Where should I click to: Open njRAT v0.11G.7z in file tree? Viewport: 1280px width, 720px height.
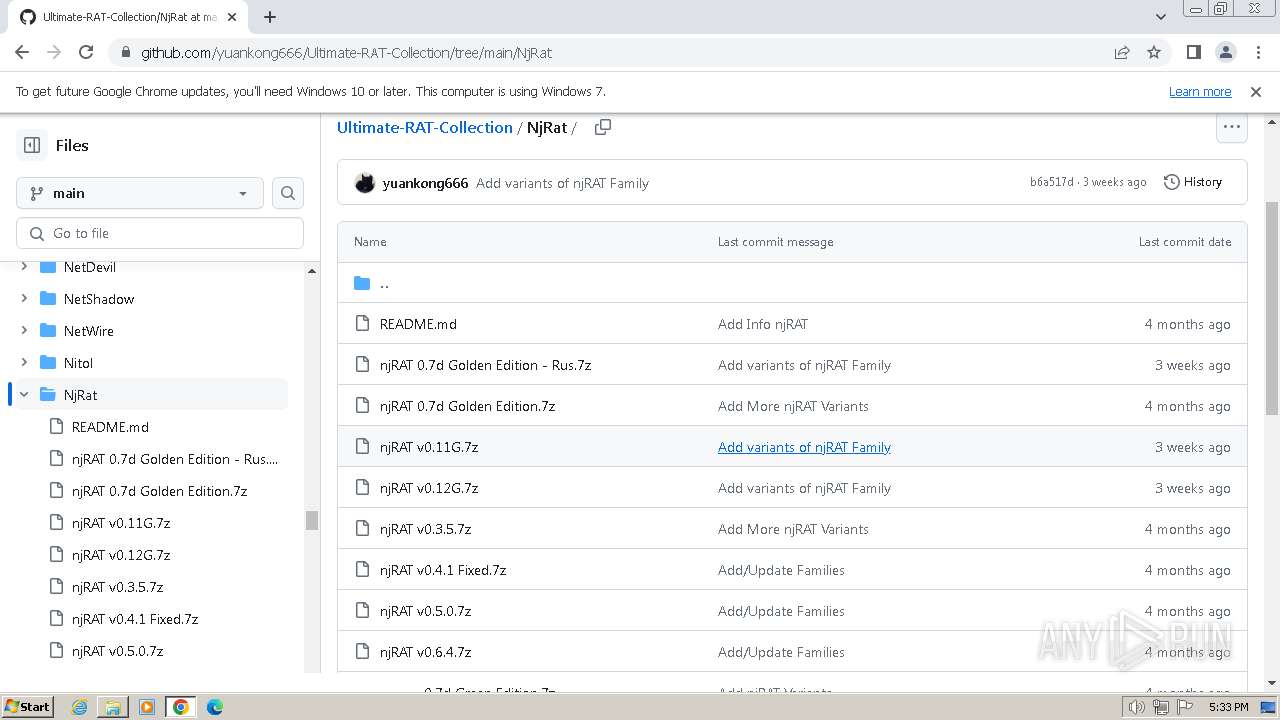click(121, 523)
